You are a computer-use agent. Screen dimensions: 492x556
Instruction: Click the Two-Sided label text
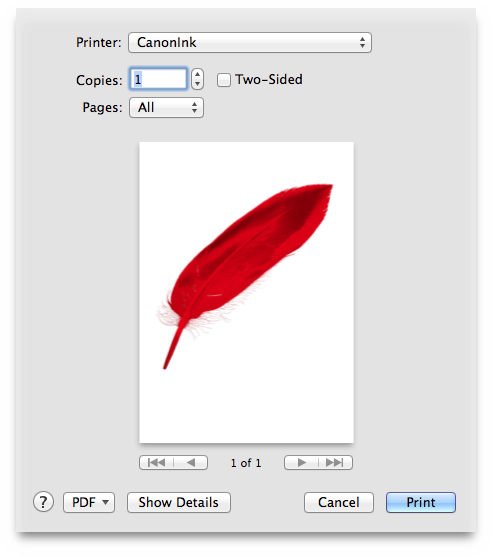269,79
